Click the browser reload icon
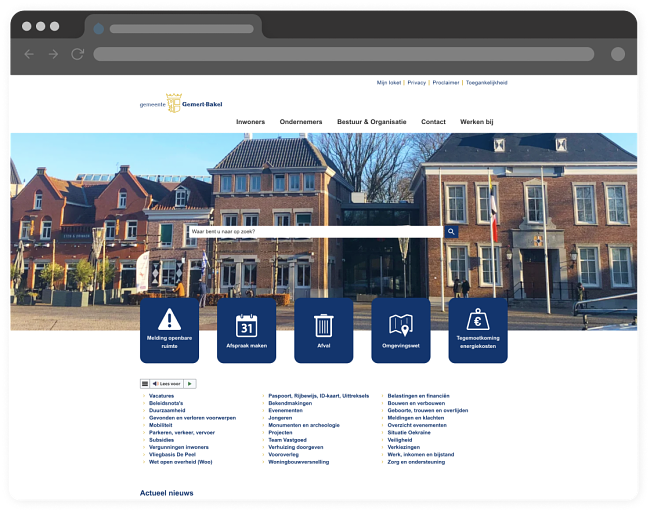 [78, 54]
